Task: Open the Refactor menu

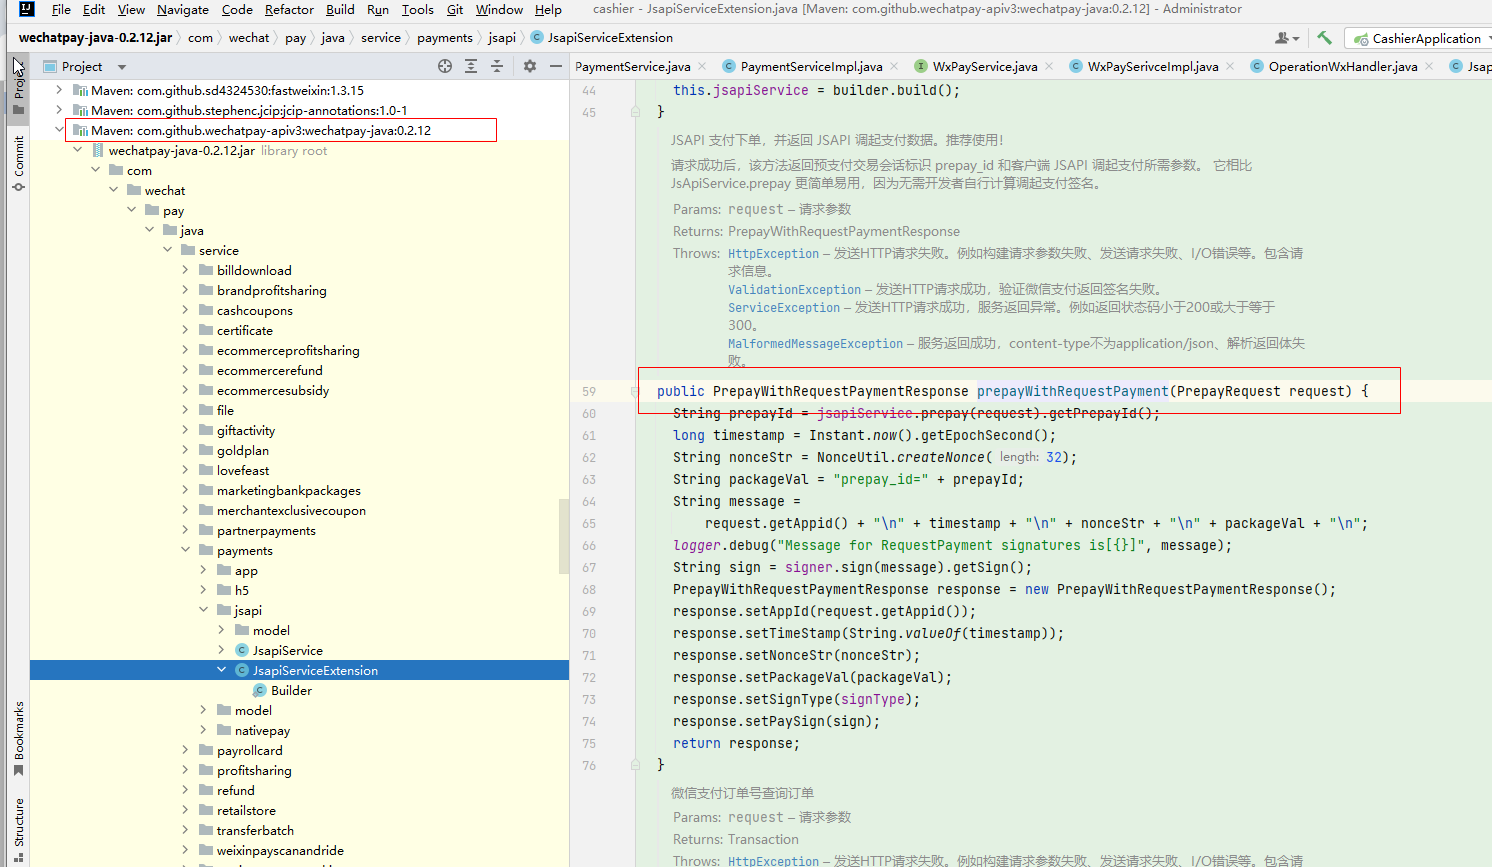Action: click(289, 9)
